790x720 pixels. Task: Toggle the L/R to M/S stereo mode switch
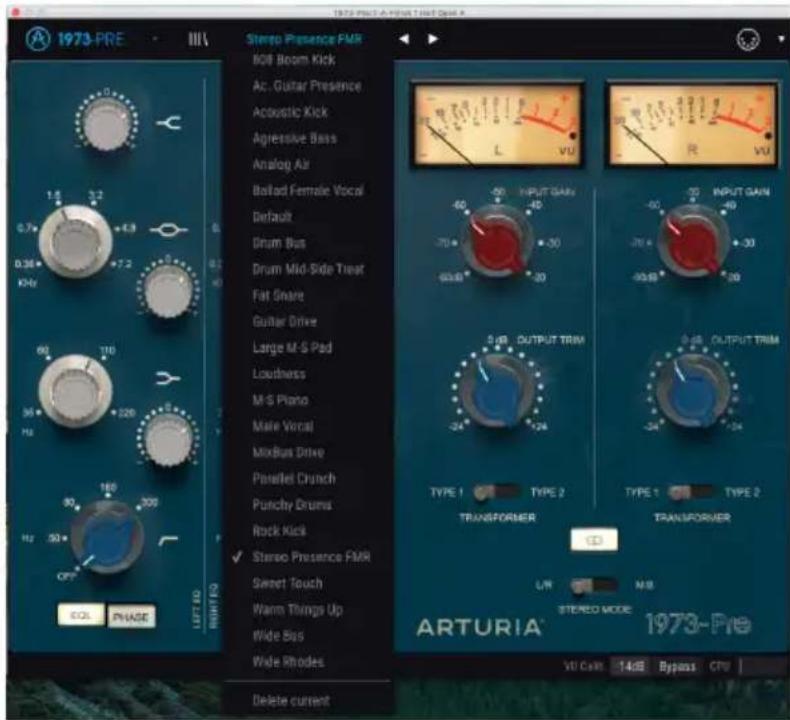(x=594, y=586)
